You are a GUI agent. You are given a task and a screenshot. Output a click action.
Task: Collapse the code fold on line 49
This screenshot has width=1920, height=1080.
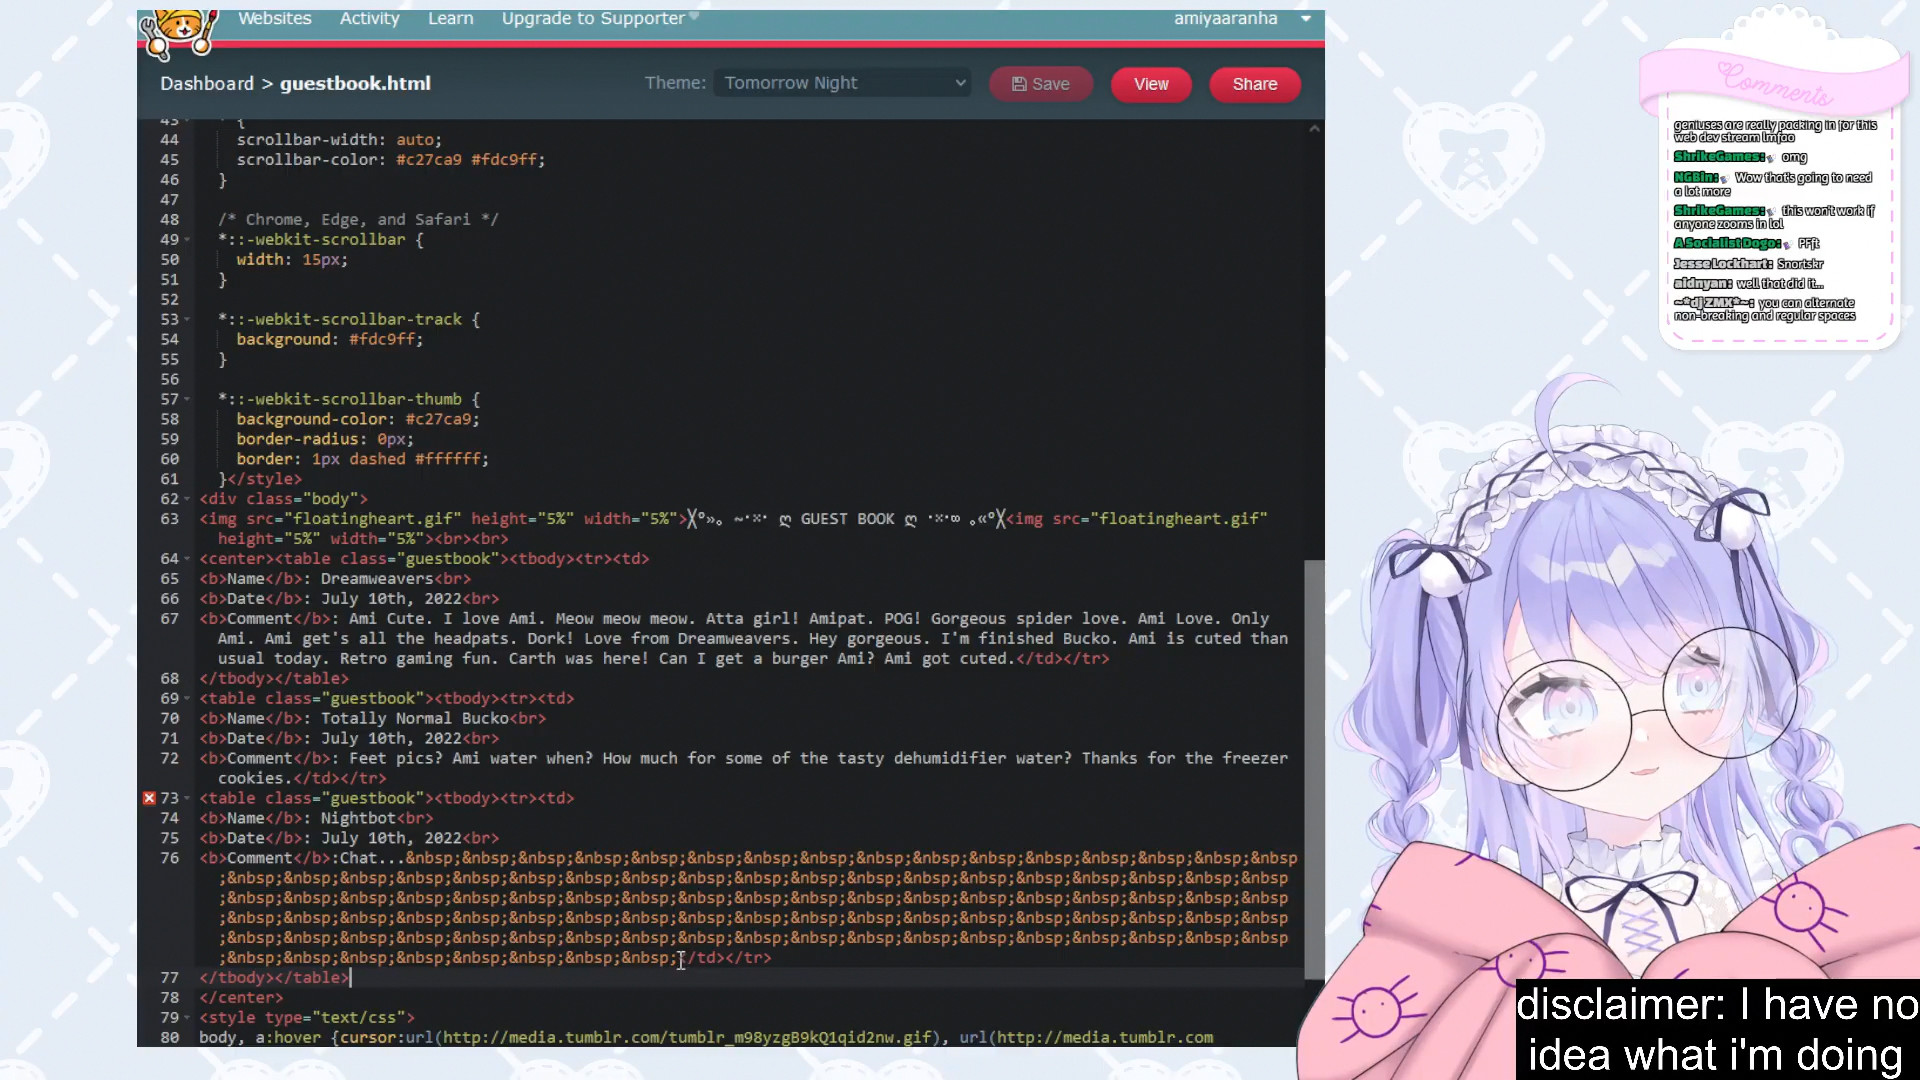click(x=187, y=240)
